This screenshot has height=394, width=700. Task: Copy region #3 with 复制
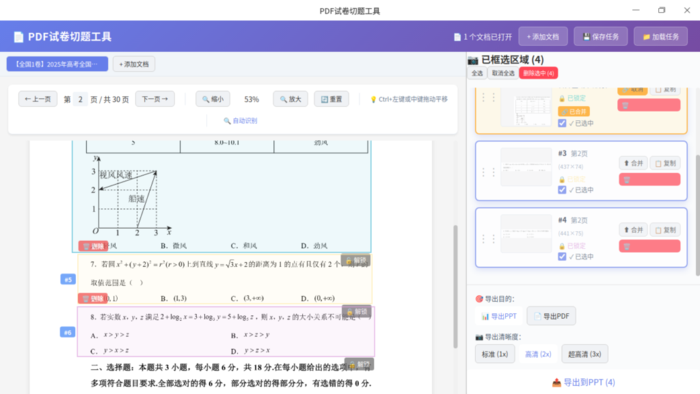(x=665, y=163)
